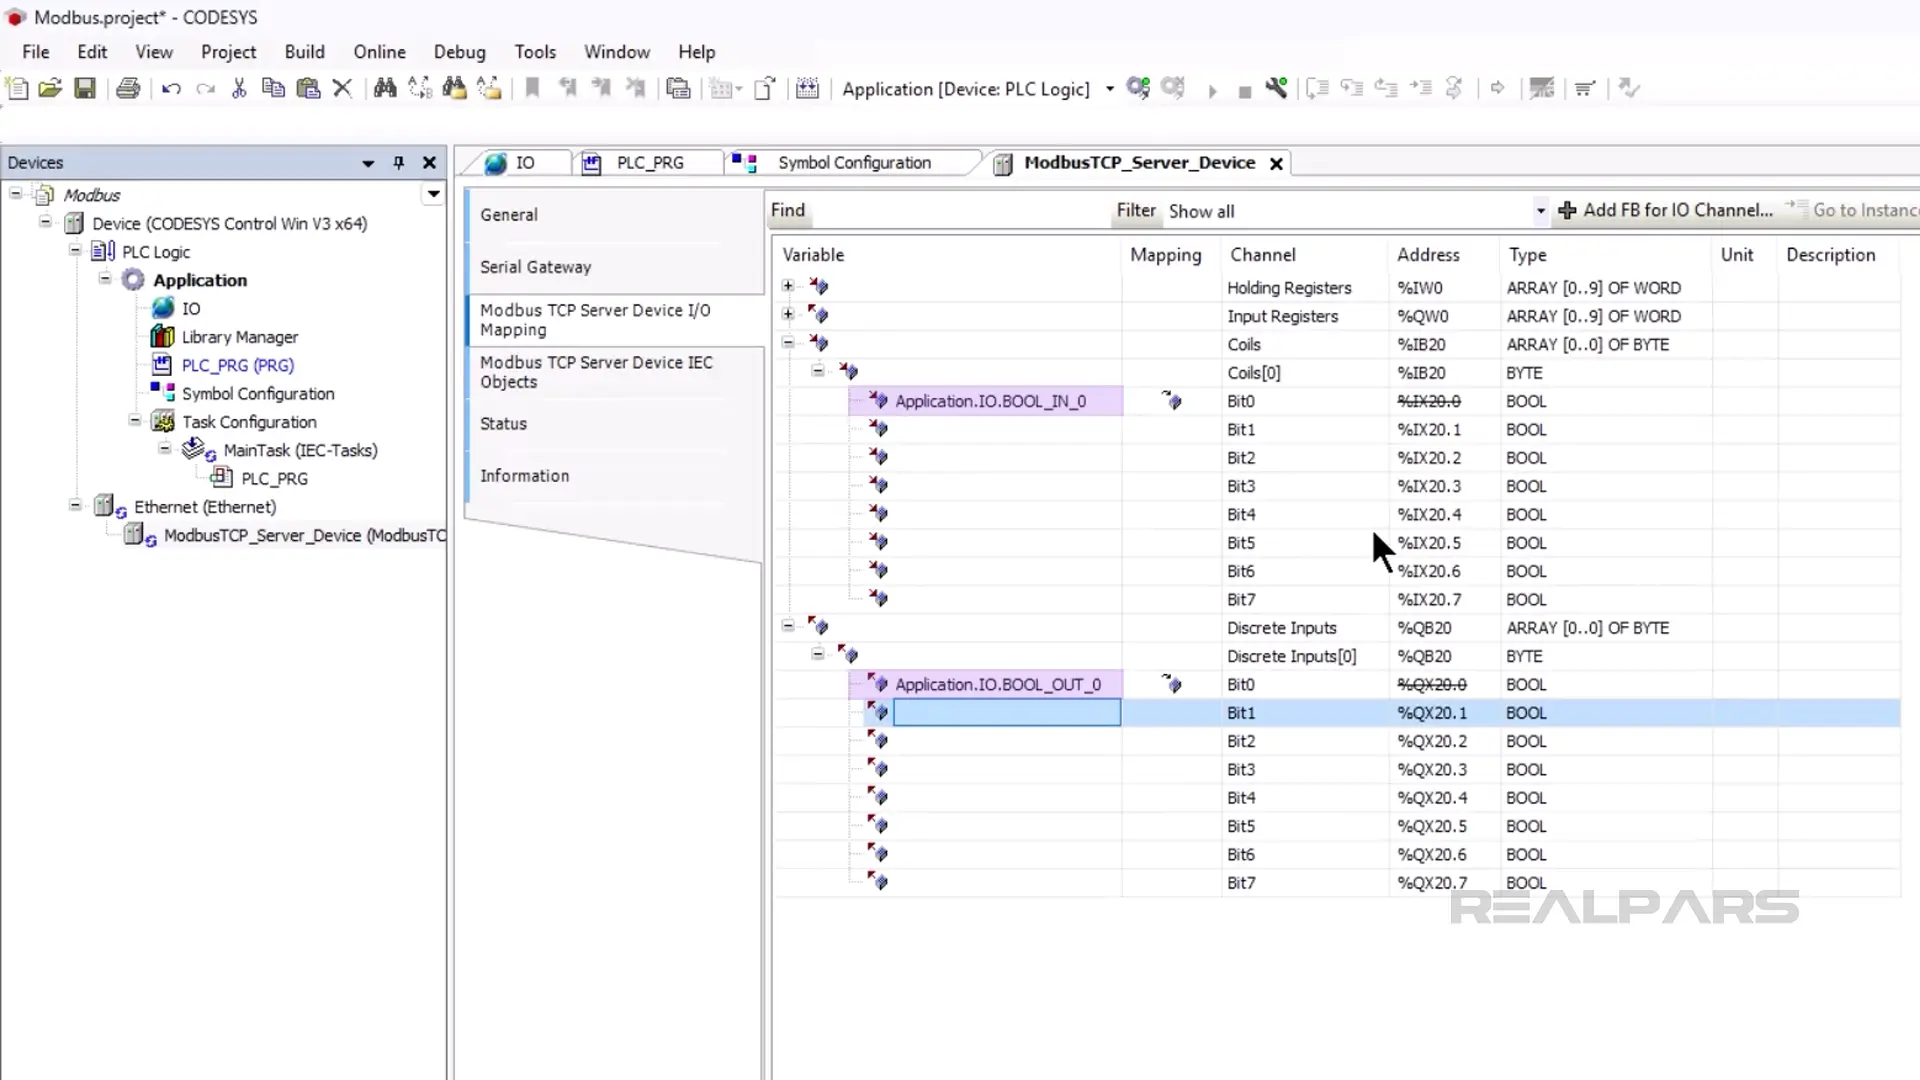Open the File menu
The width and height of the screenshot is (1920, 1080).
coord(36,52)
